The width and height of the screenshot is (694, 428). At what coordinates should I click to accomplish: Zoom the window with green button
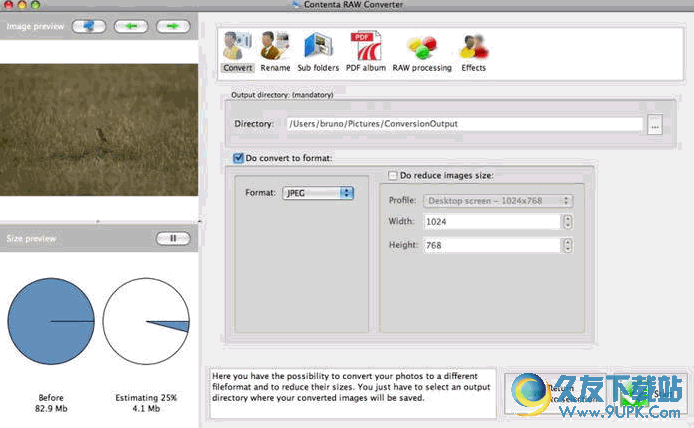coord(35,4)
